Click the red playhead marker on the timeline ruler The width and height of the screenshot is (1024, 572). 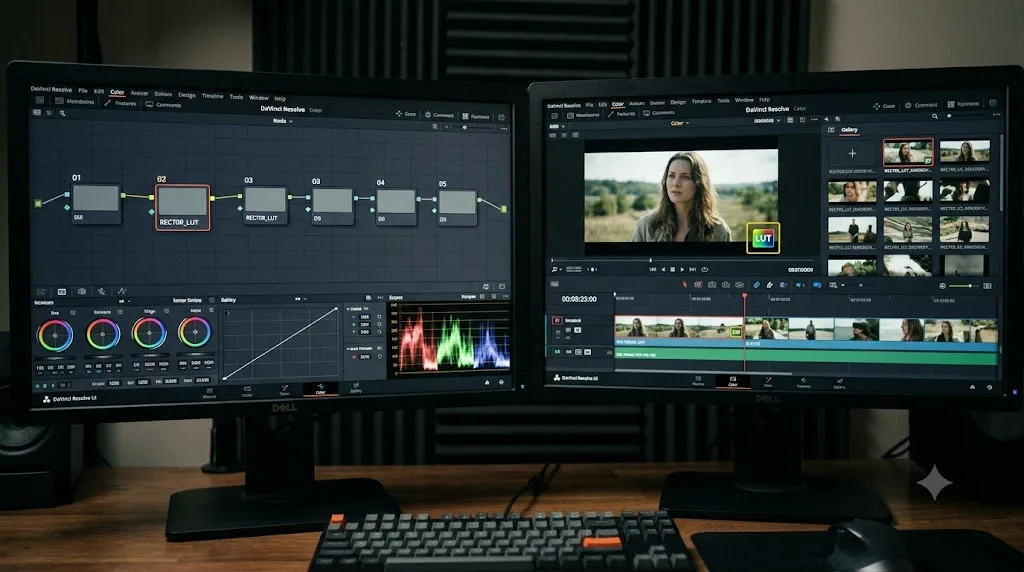click(x=744, y=297)
